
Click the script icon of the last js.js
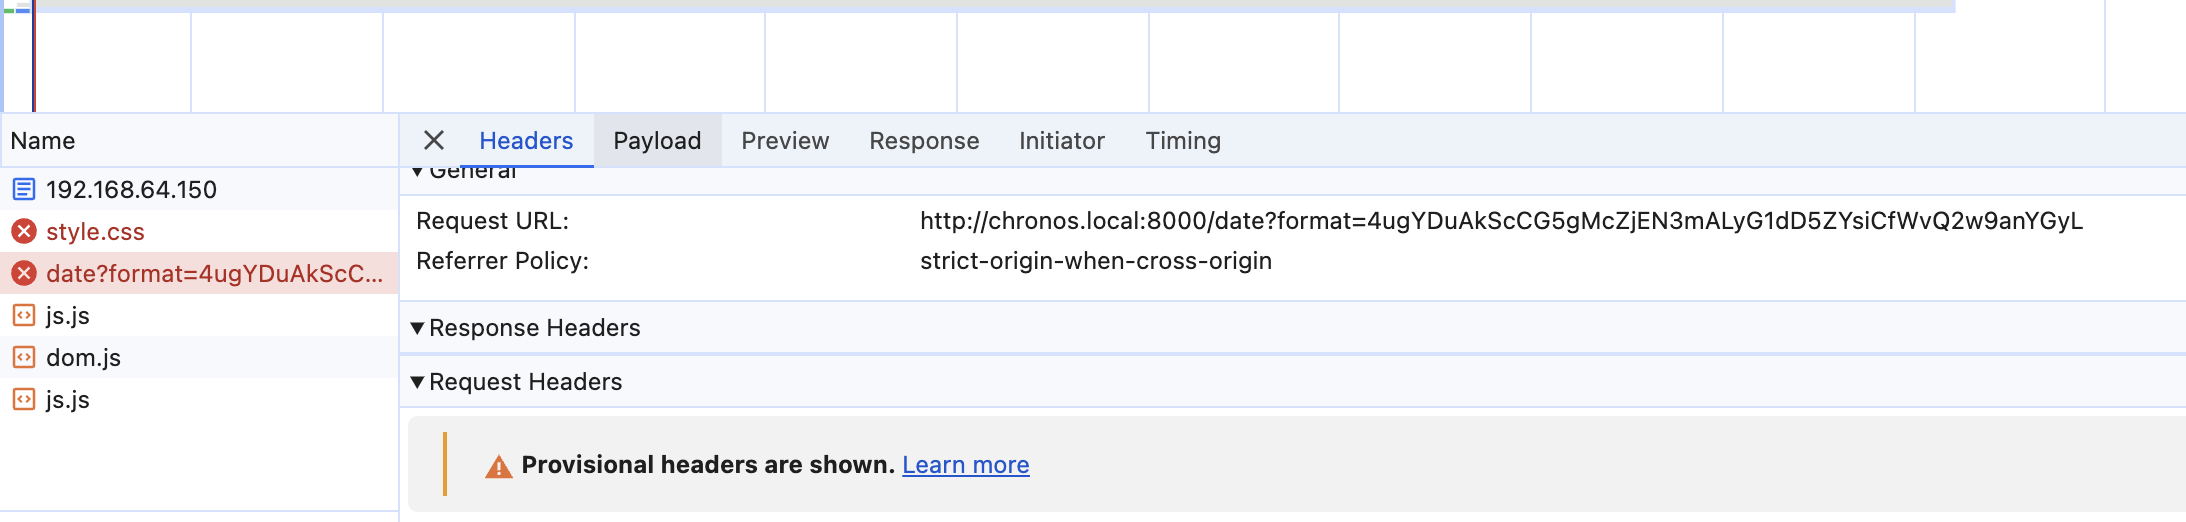point(24,399)
